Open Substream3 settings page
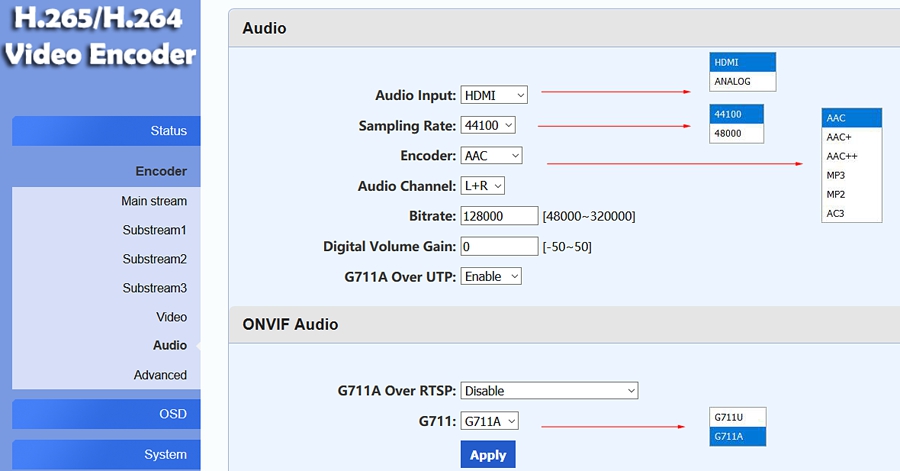Viewport: 900px width, 471px height. point(155,288)
